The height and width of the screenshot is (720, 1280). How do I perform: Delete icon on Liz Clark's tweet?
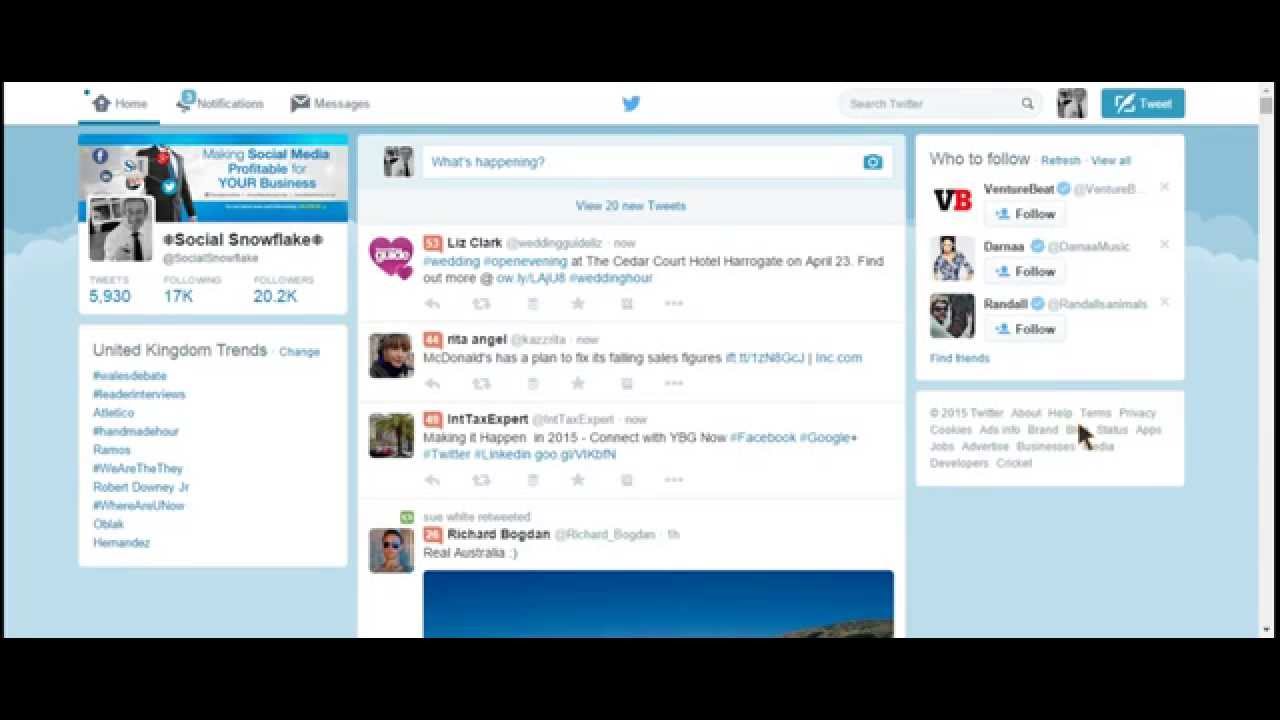coord(533,303)
